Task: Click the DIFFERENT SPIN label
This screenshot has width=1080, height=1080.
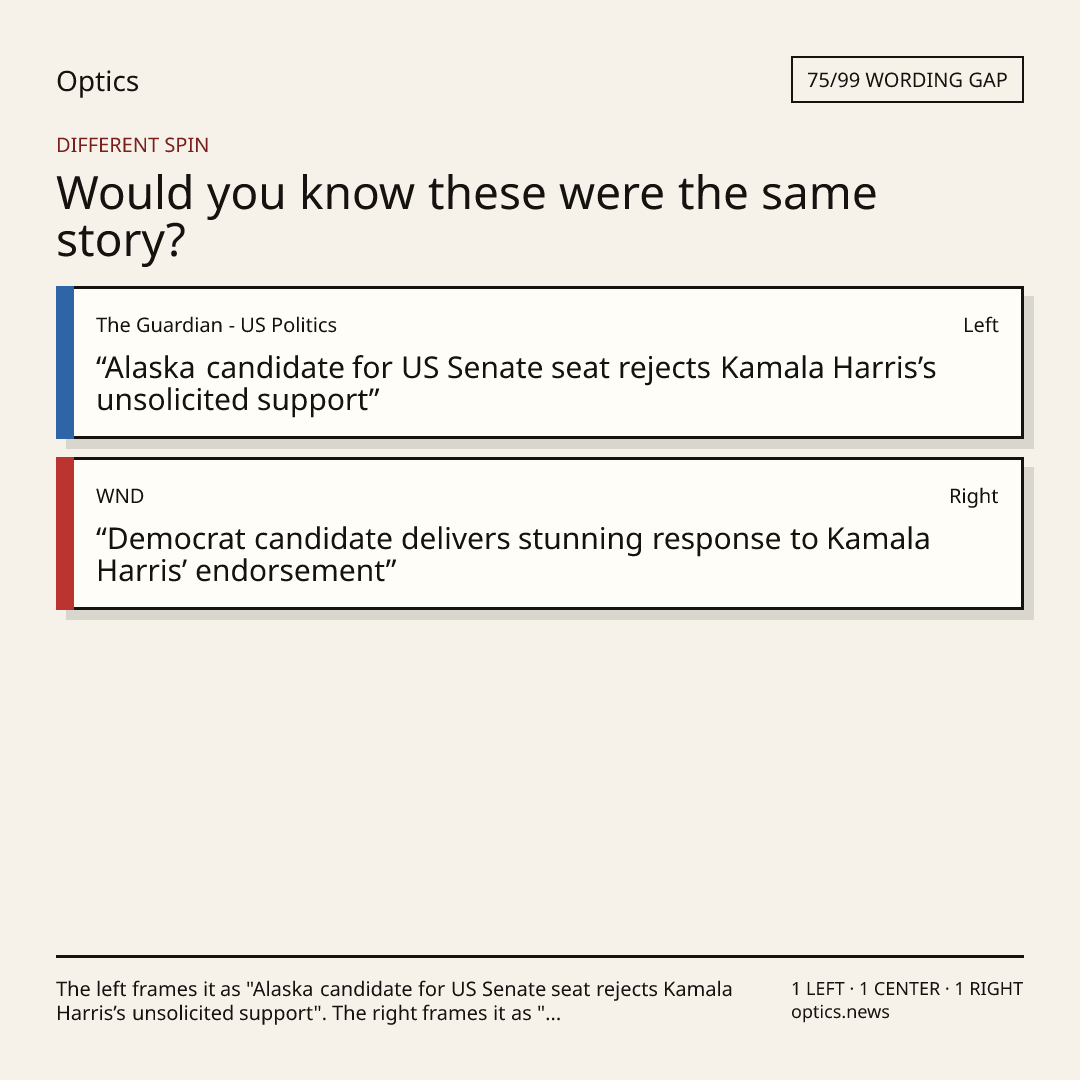Action: (x=132, y=145)
